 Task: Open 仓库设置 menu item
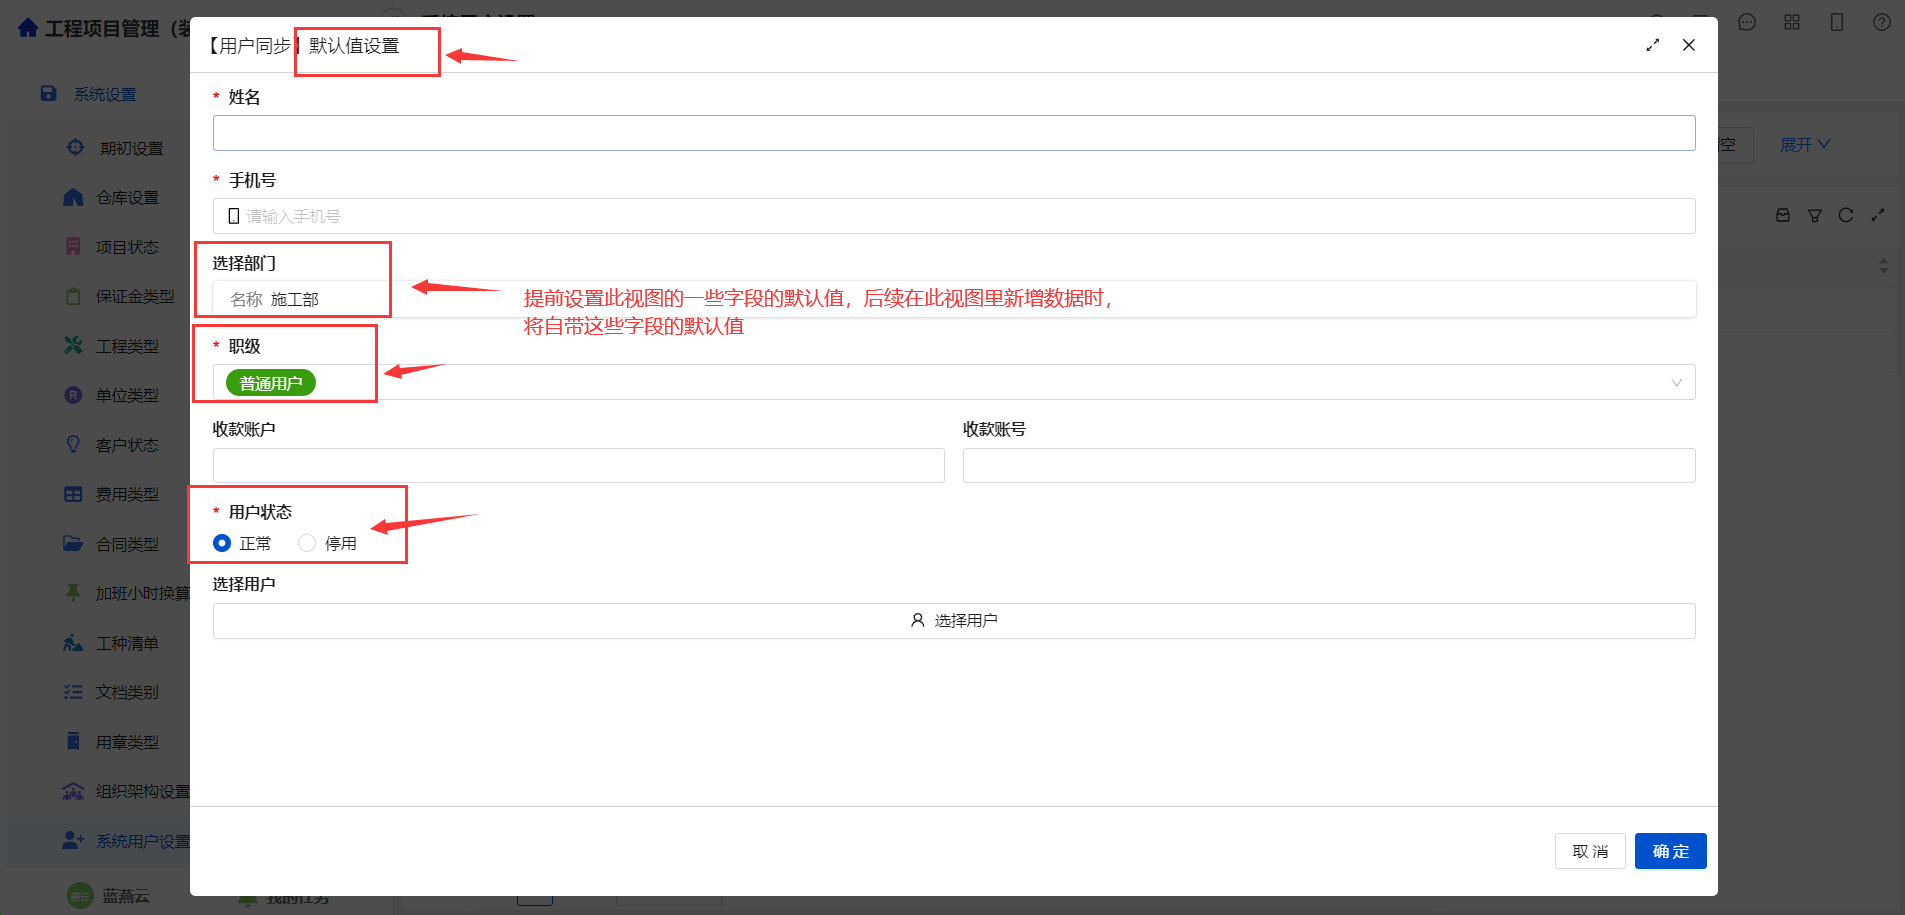pos(127,197)
